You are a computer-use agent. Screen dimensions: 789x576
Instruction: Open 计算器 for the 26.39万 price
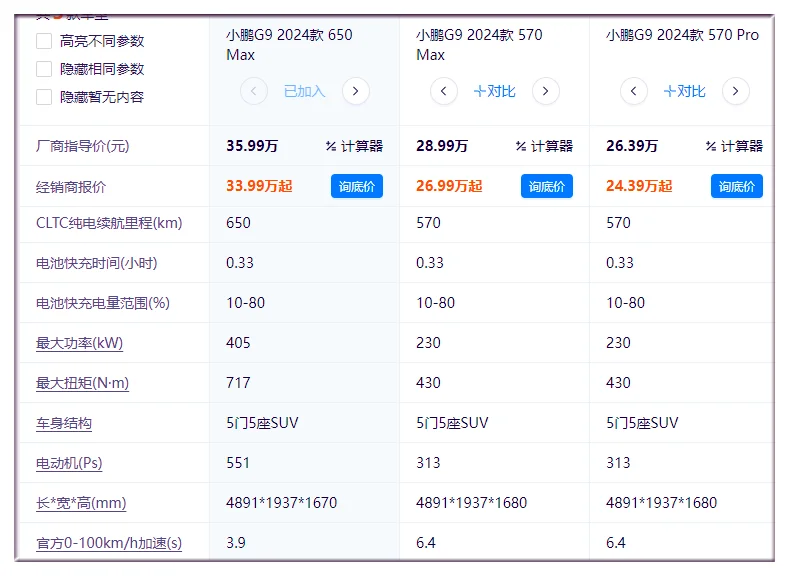point(734,146)
